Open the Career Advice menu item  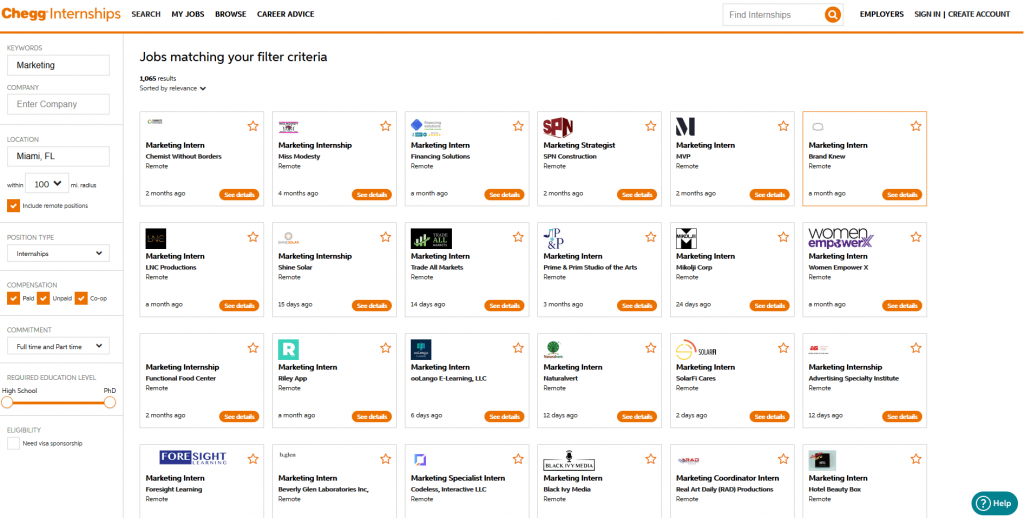pos(285,15)
